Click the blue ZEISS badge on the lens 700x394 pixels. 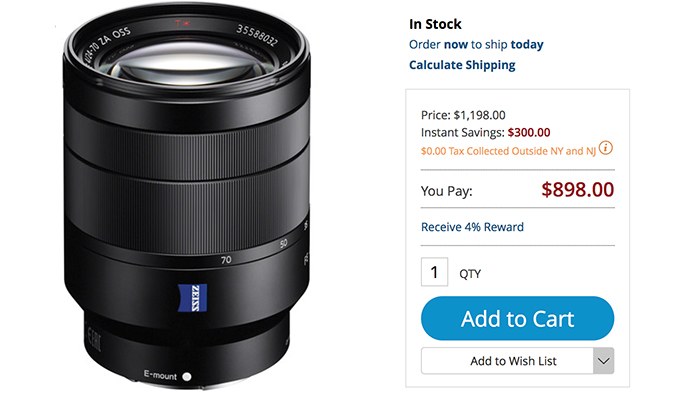(x=192, y=298)
